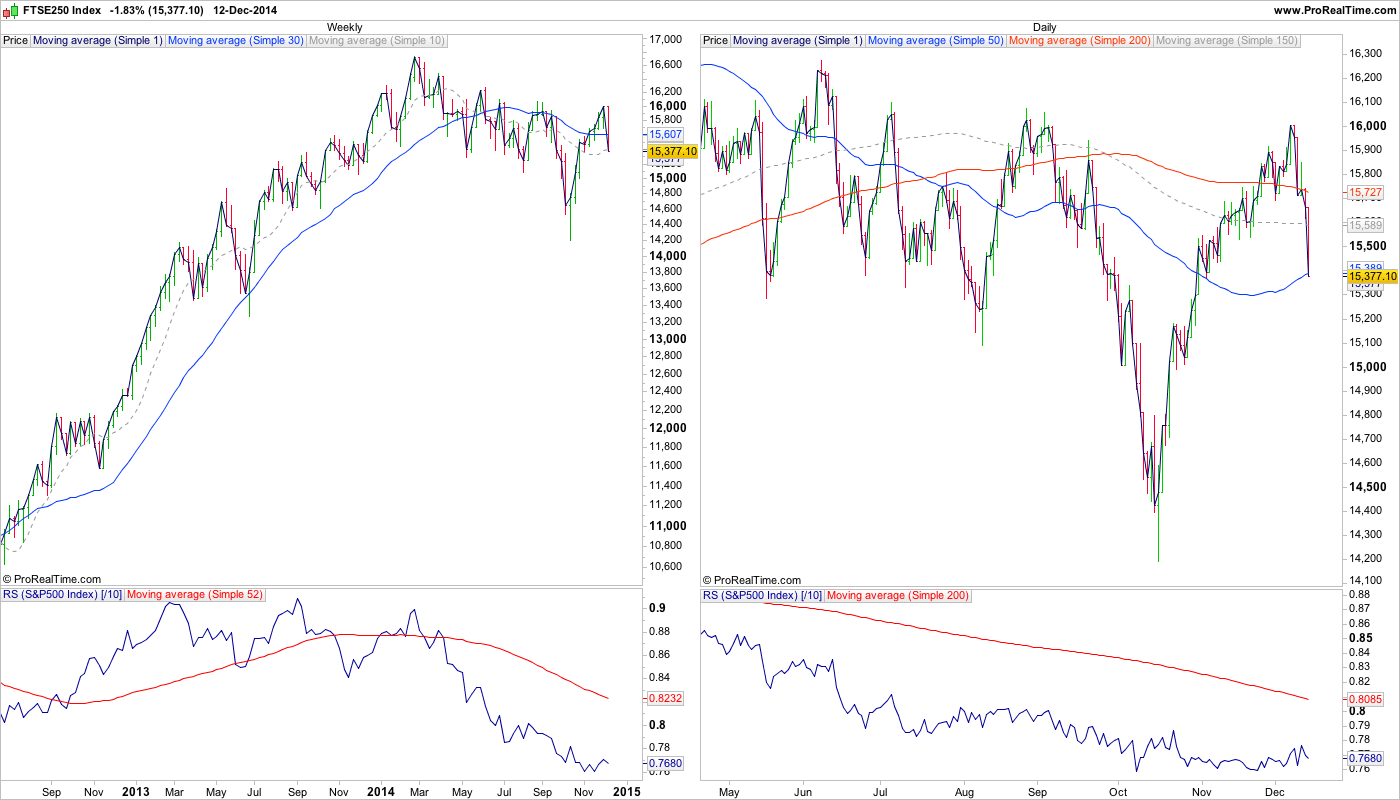The image size is (1400, 800).
Task: Click Moving average (Simple 10) legend in Weekly chart
Action: click(x=377, y=41)
